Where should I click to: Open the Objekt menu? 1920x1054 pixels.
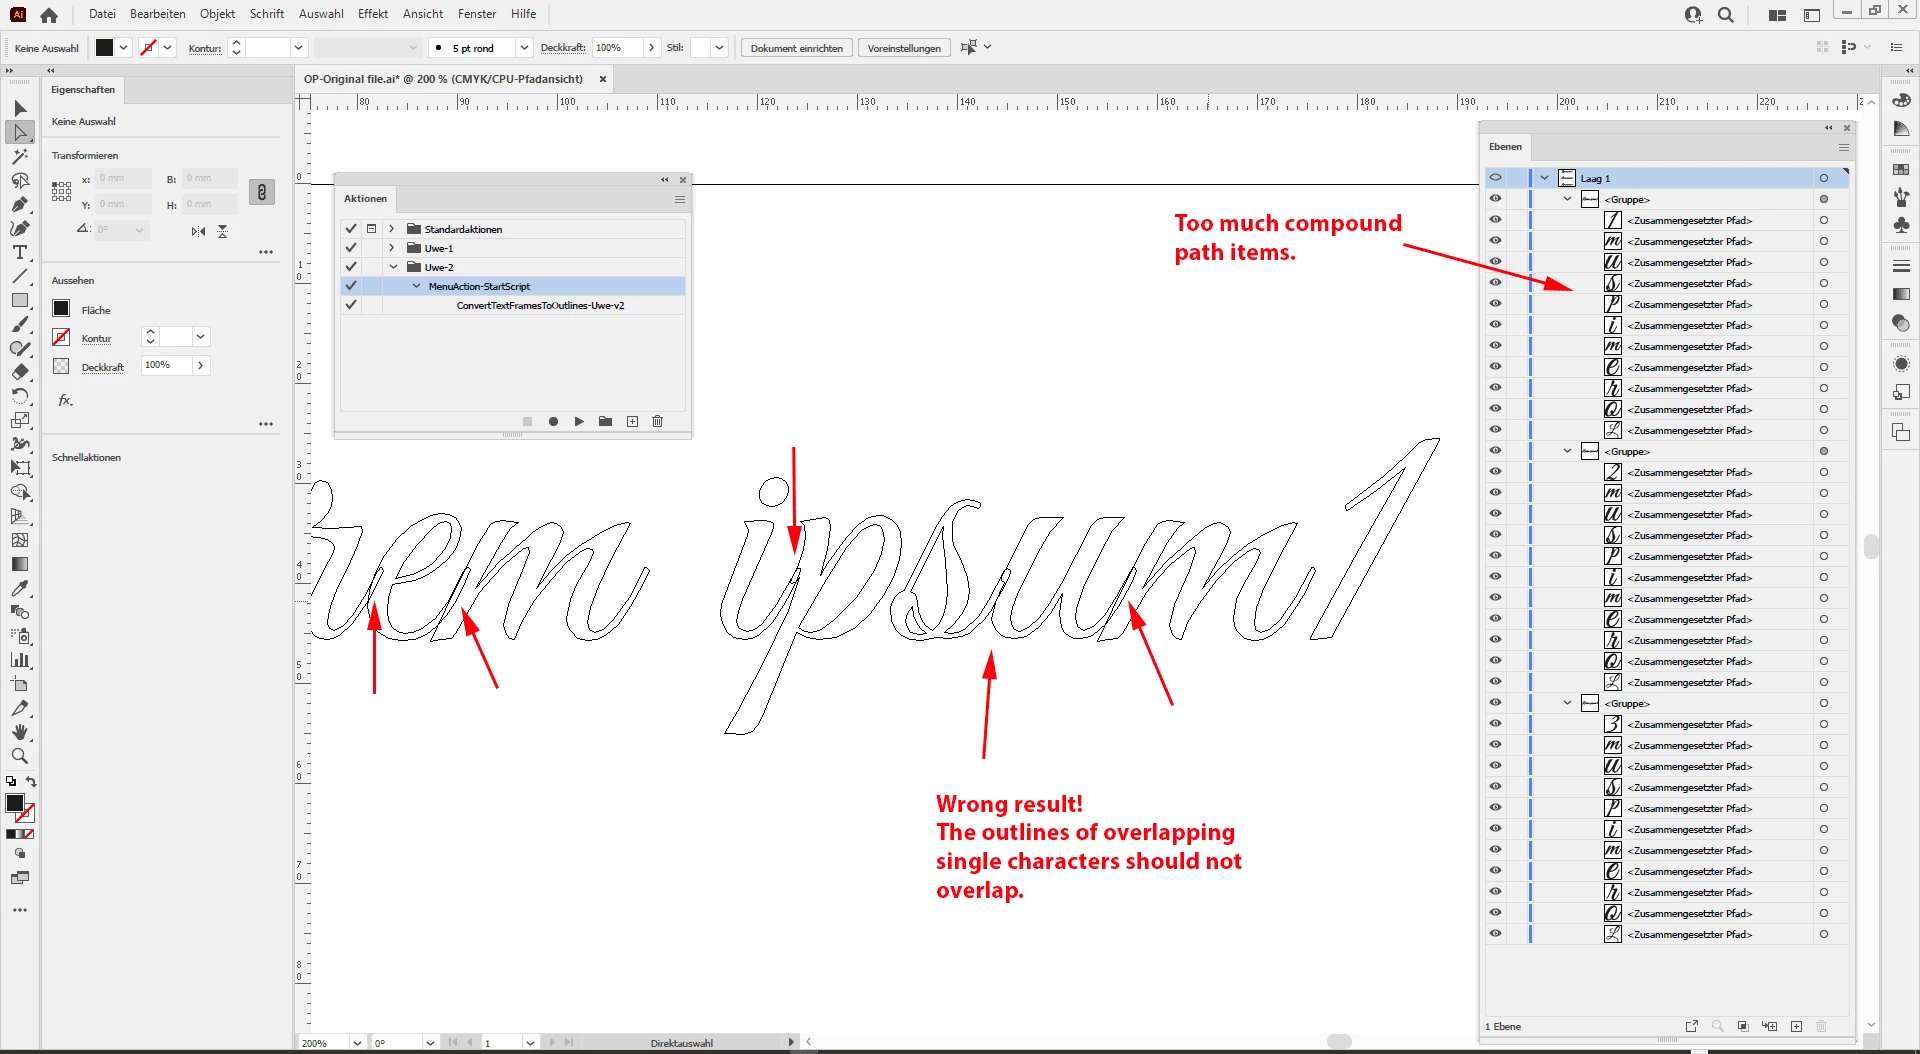(x=217, y=14)
